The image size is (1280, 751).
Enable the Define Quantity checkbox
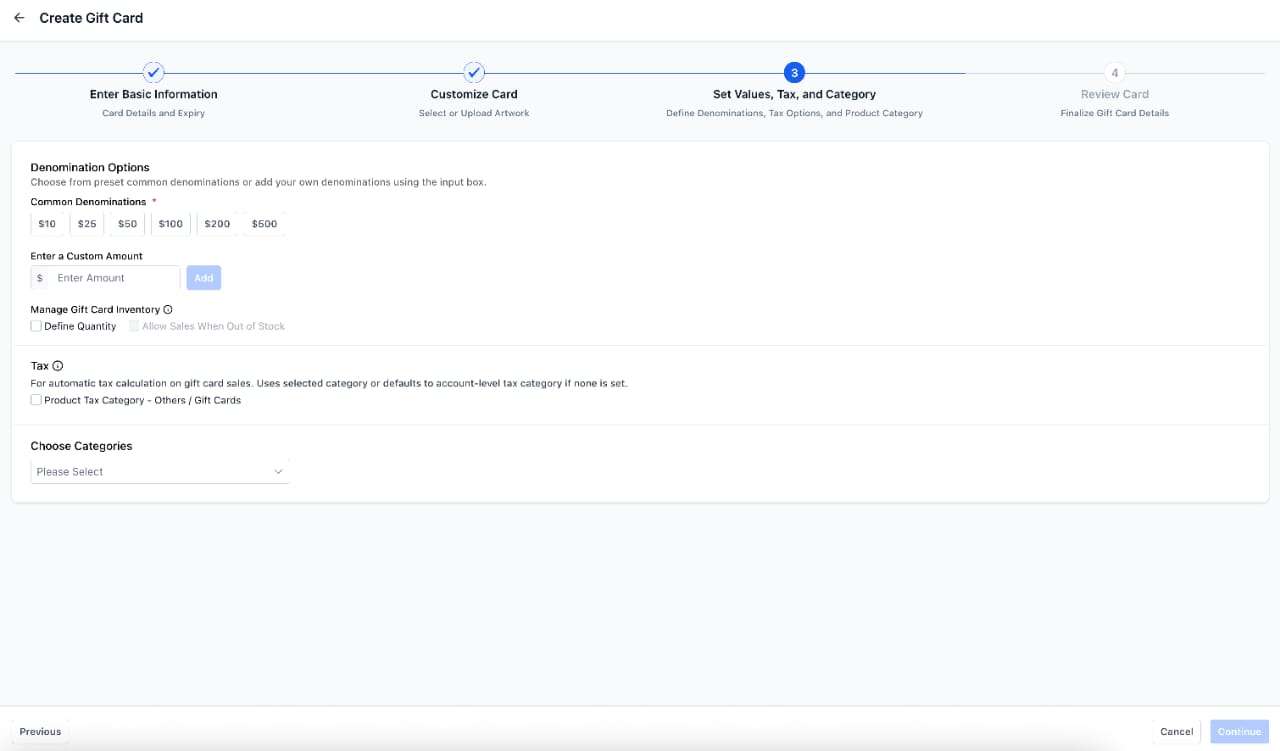pos(36,326)
